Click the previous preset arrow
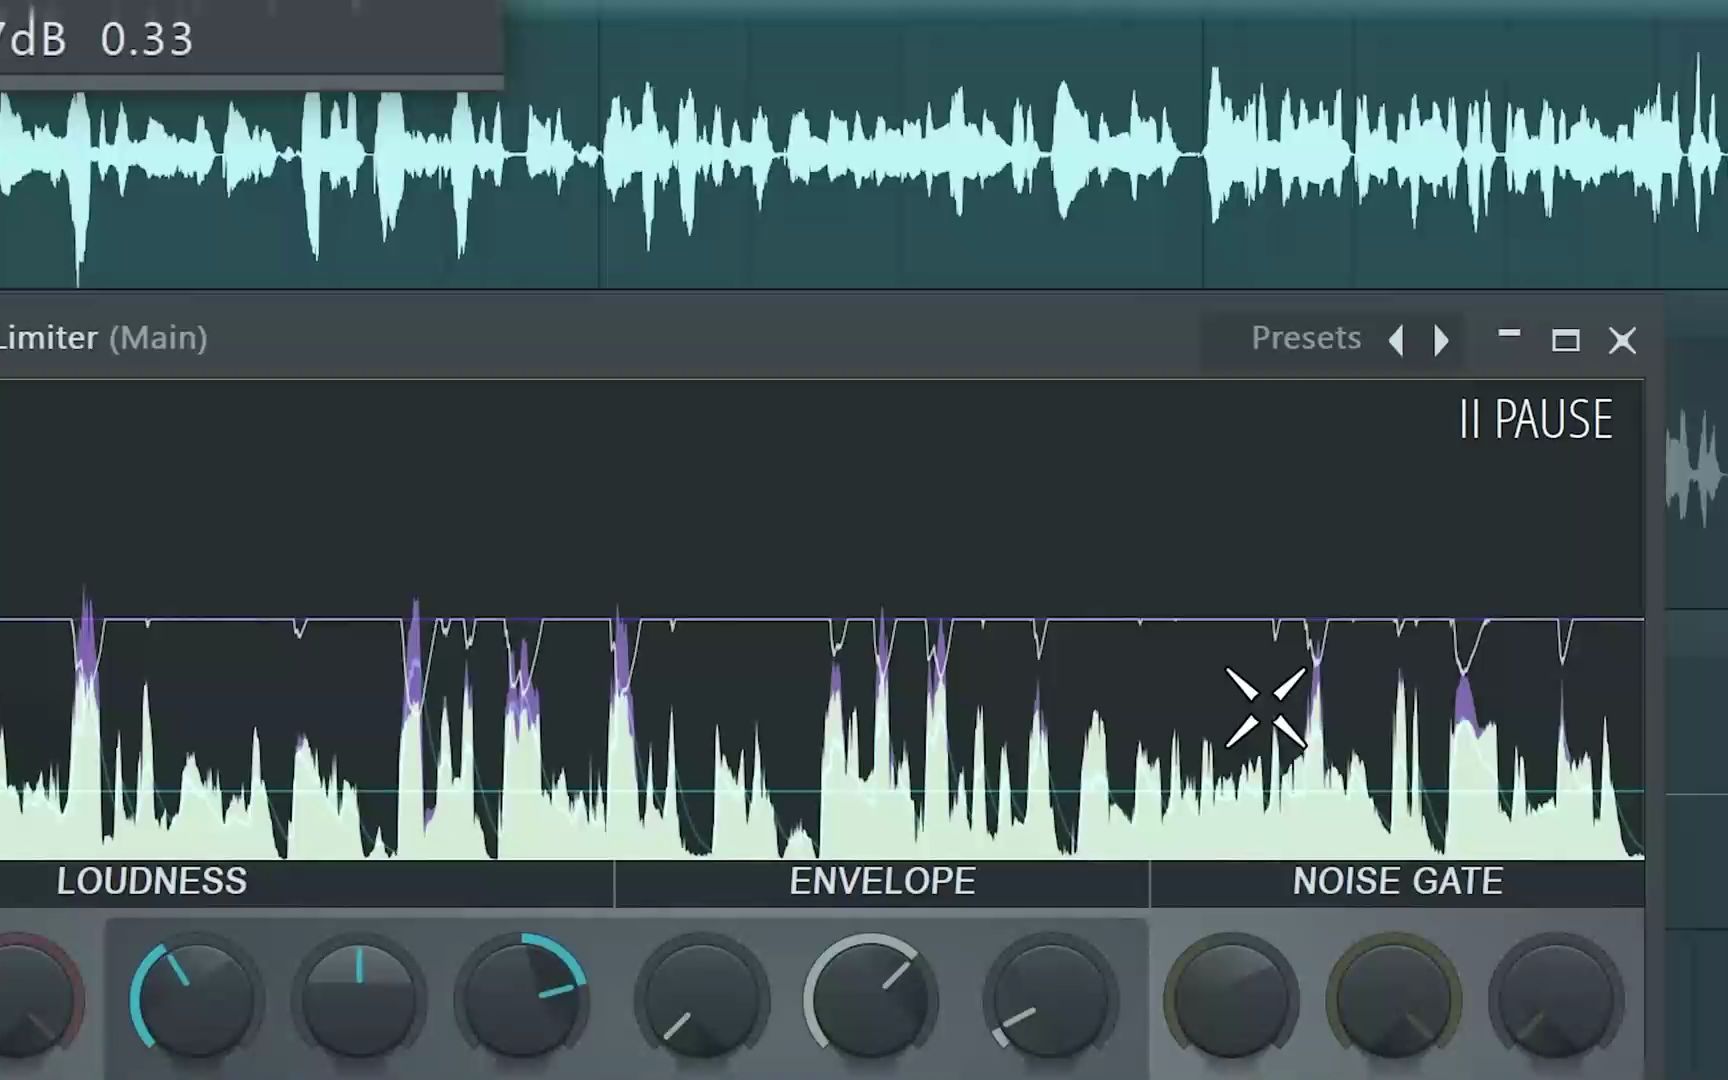Image resolution: width=1728 pixels, height=1080 pixels. (x=1397, y=340)
